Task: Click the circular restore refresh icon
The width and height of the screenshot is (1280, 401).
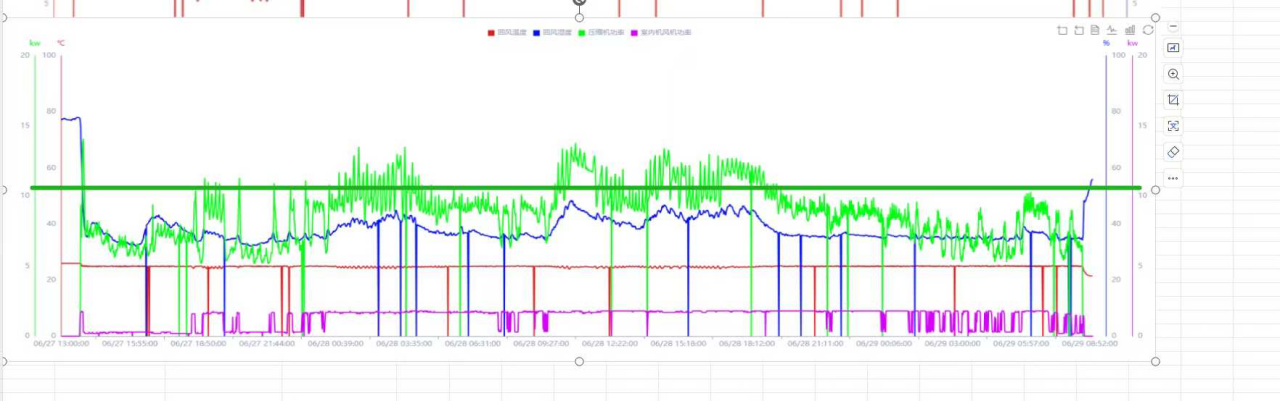Action: coord(1147,31)
